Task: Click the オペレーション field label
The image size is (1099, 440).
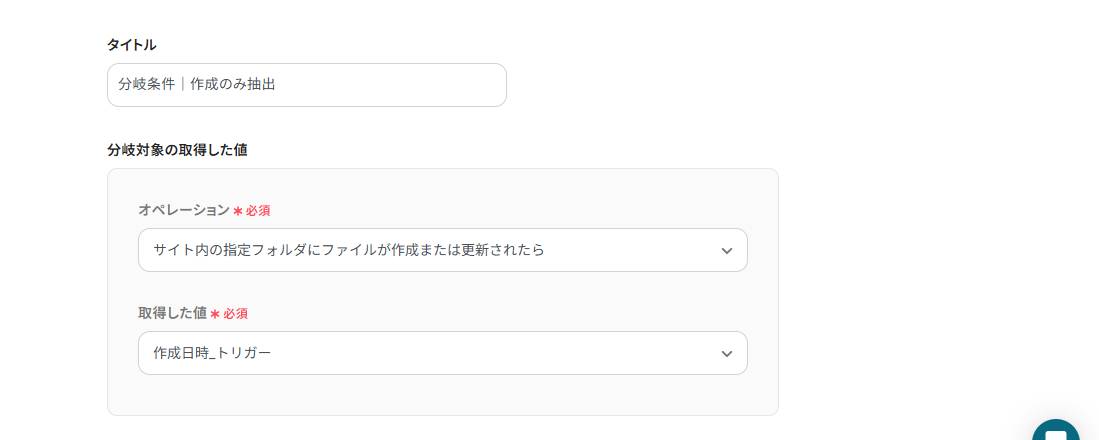Action: 183,210
